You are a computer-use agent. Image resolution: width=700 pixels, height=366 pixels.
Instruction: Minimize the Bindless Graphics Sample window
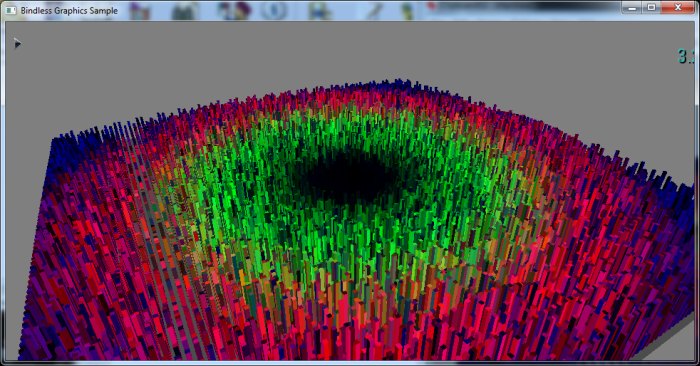point(631,8)
